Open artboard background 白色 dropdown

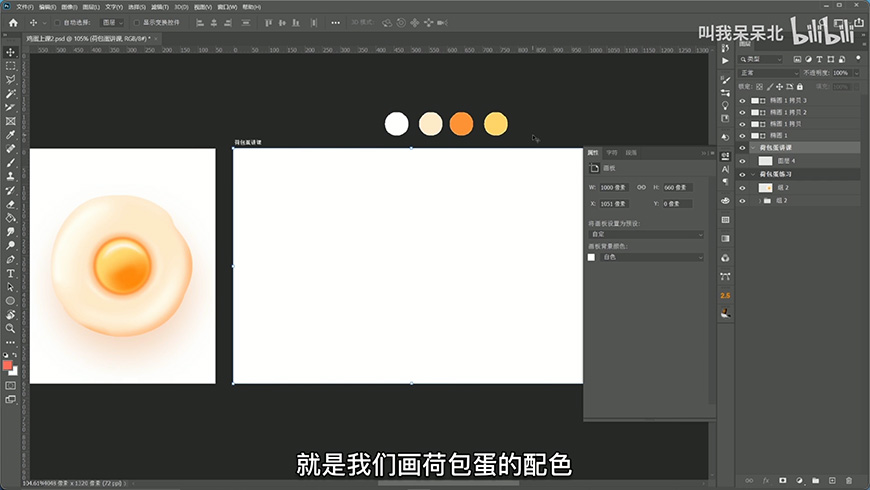click(x=652, y=257)
